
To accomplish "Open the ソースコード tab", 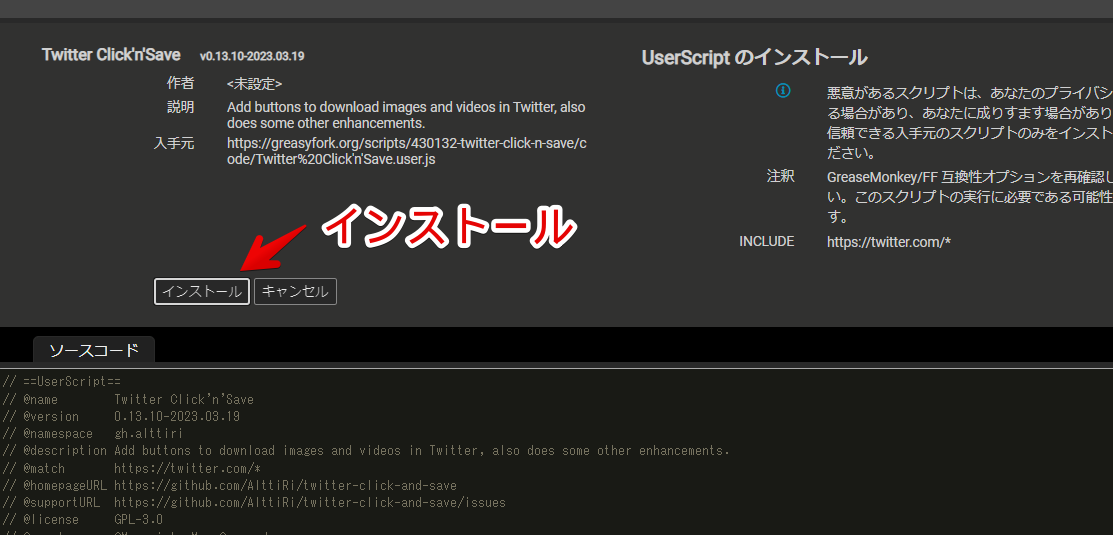I will pyautogui.click(x=94, y=350).
